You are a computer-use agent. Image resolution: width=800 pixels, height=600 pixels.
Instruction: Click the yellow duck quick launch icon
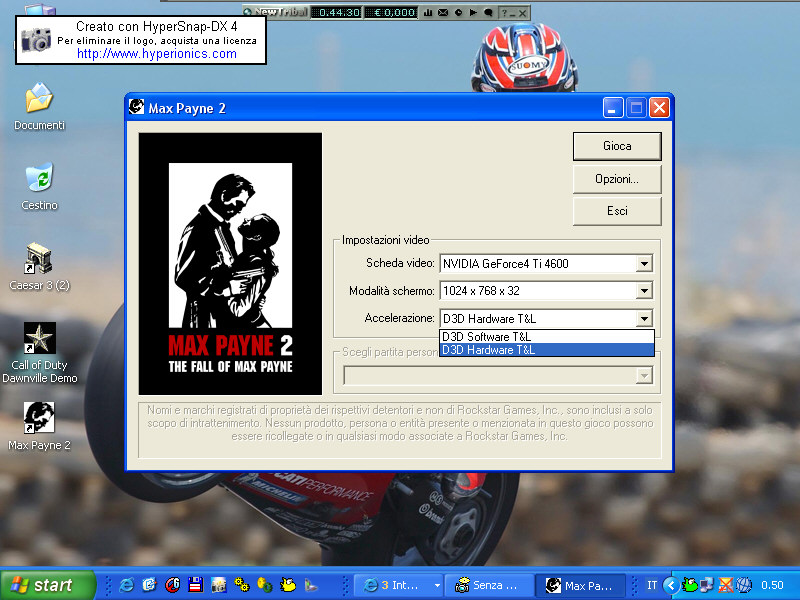(288, 585)
